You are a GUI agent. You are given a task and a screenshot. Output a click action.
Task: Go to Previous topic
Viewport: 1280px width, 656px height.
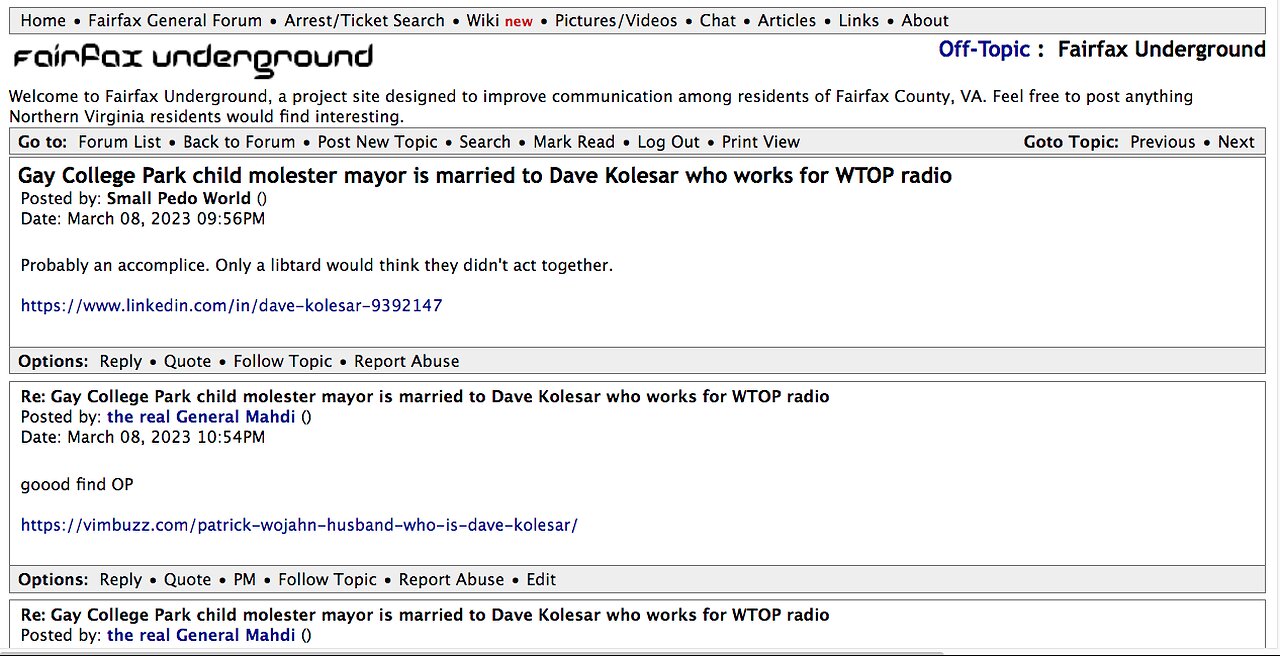pos(1163,142)
